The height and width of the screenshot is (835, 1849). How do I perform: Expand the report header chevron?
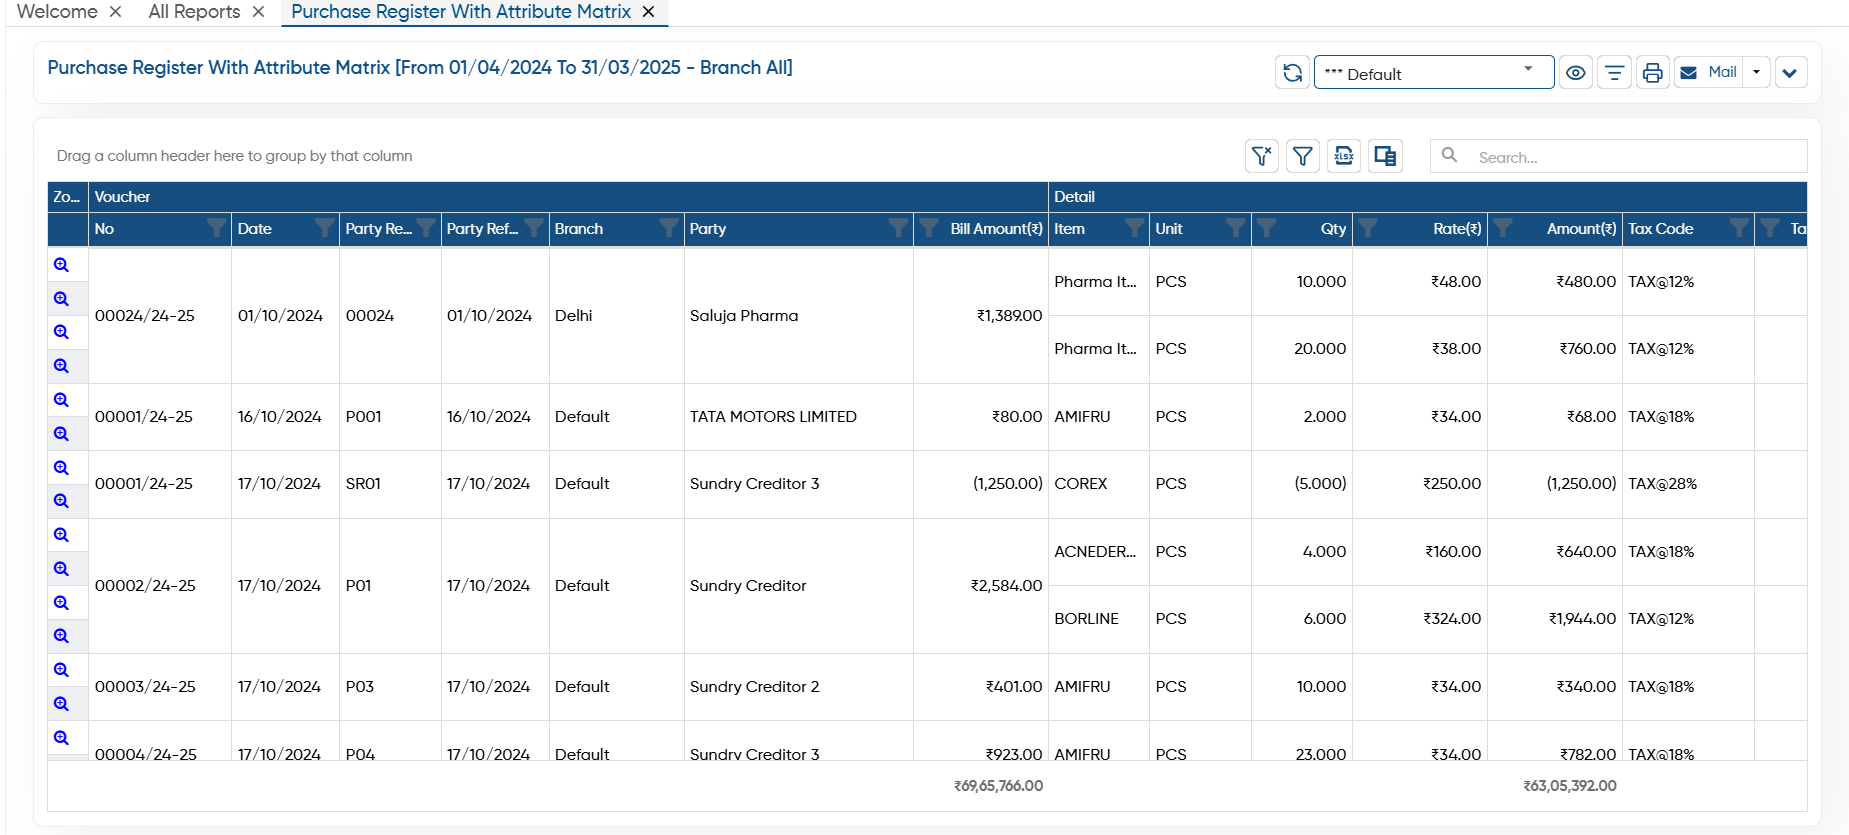[1790, 73]
